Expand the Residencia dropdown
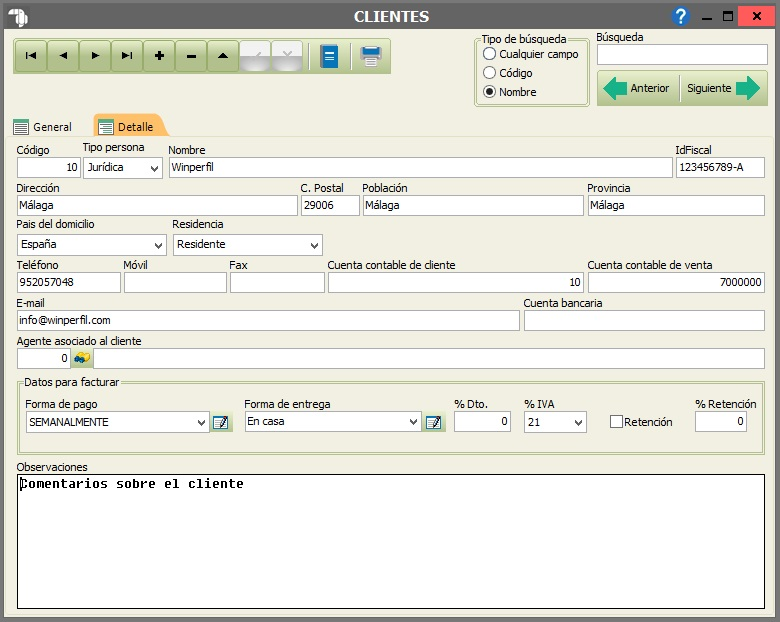Image resolution: width=780 pixels, height=622 pixels. 314,245
